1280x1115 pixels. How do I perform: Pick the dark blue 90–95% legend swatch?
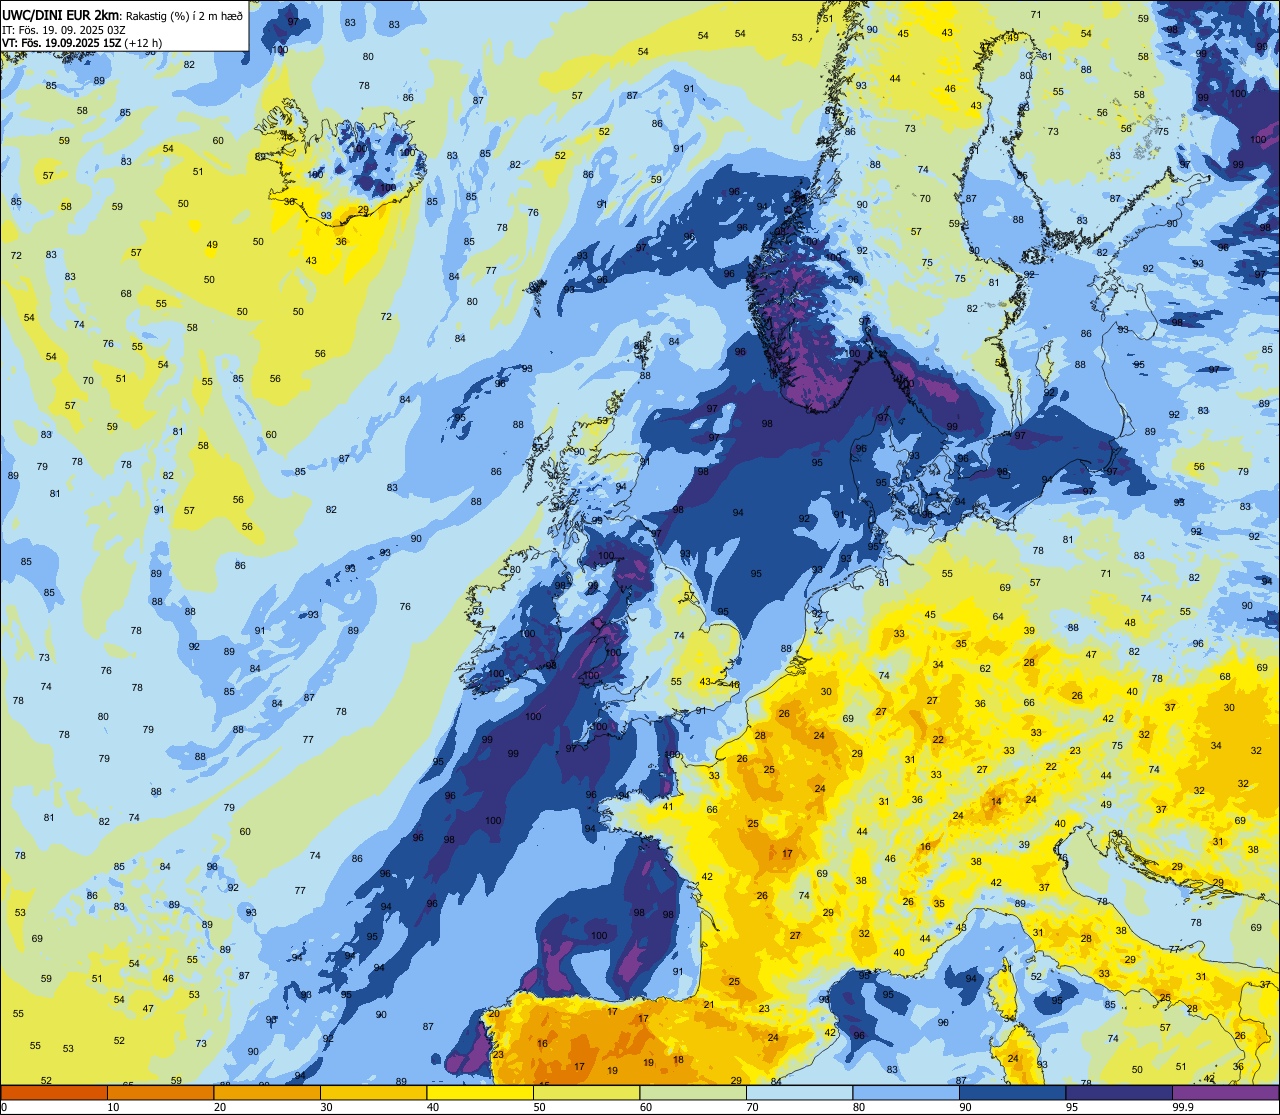tap(1012, 1093)
